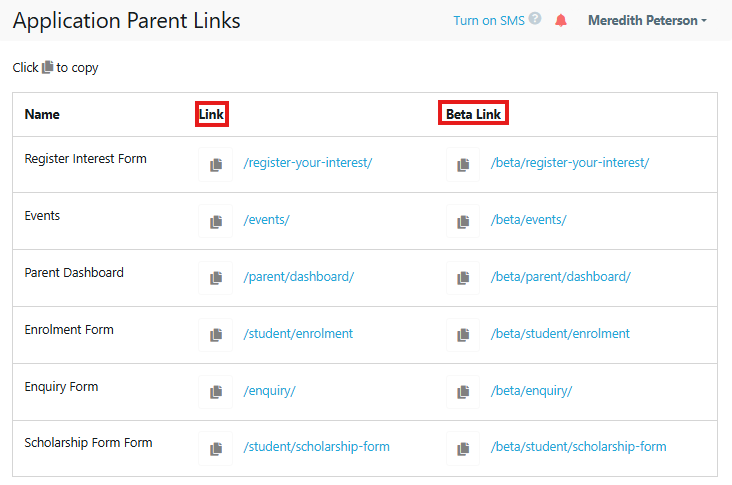Visit the /enquiry/ link
This screenshot has width=732, height=485.
[x=269, y=391]
